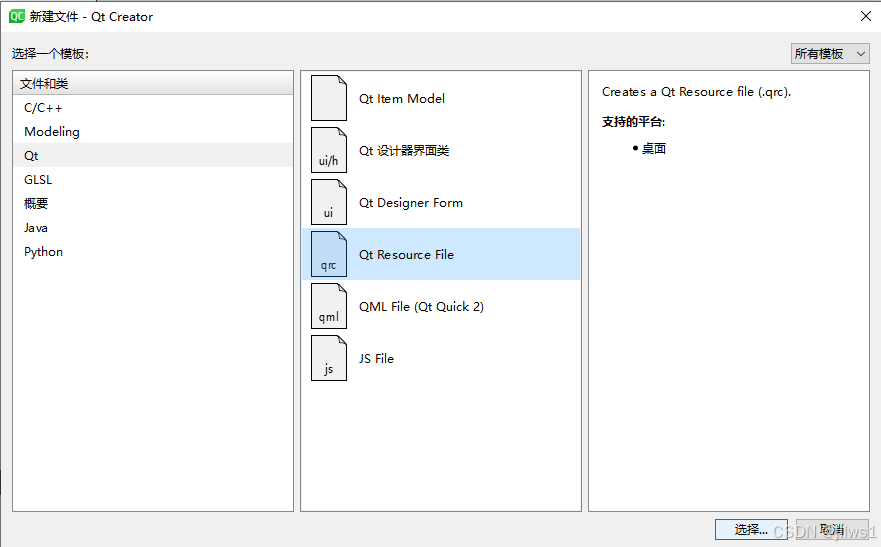Click the Qt Item Model file icon

coord(329,98)
